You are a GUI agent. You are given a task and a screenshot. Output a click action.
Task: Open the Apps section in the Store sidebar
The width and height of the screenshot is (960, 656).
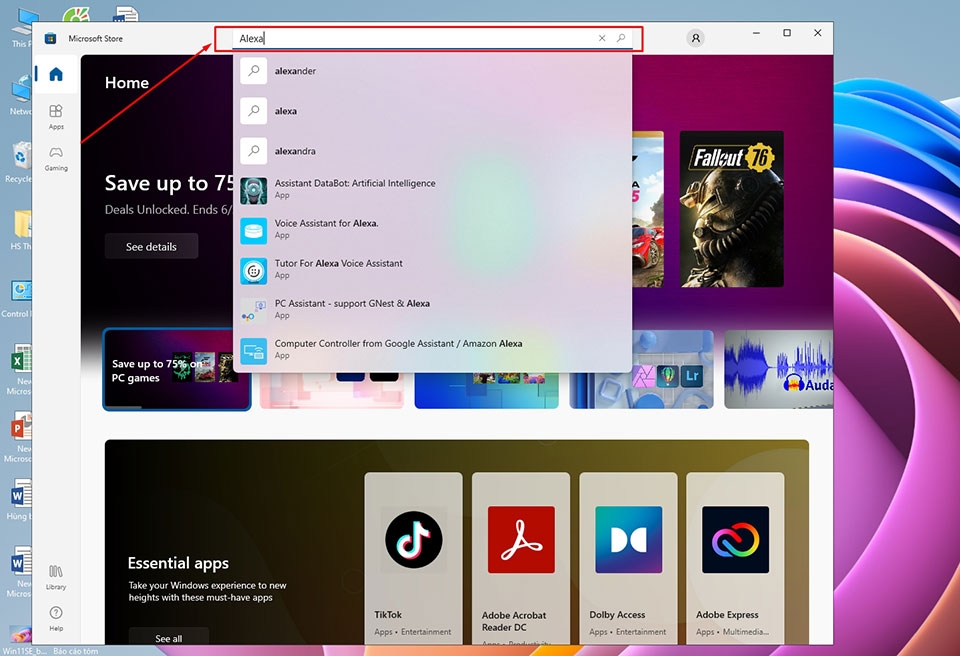click(56, 115)
